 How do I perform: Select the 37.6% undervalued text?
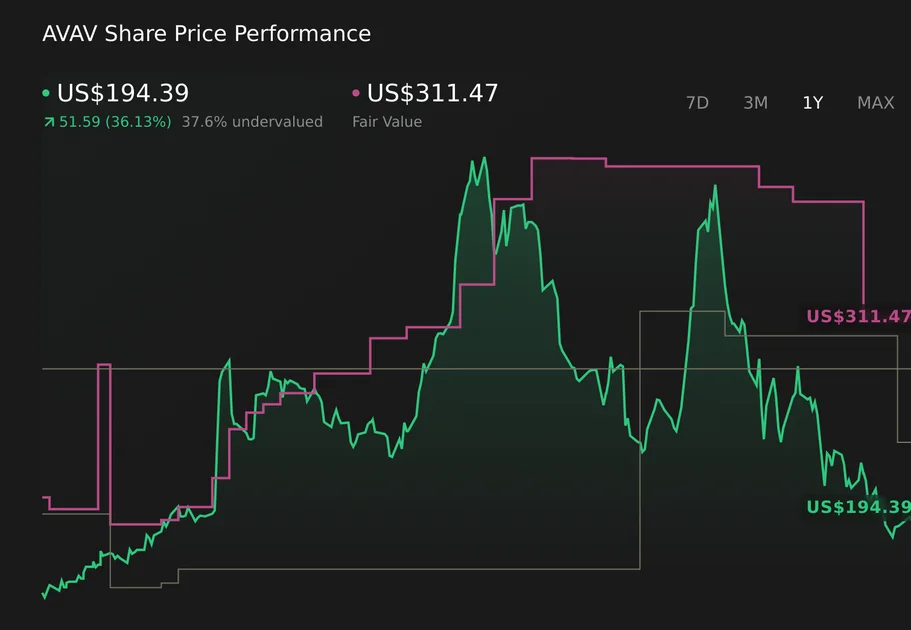(251, 122)
